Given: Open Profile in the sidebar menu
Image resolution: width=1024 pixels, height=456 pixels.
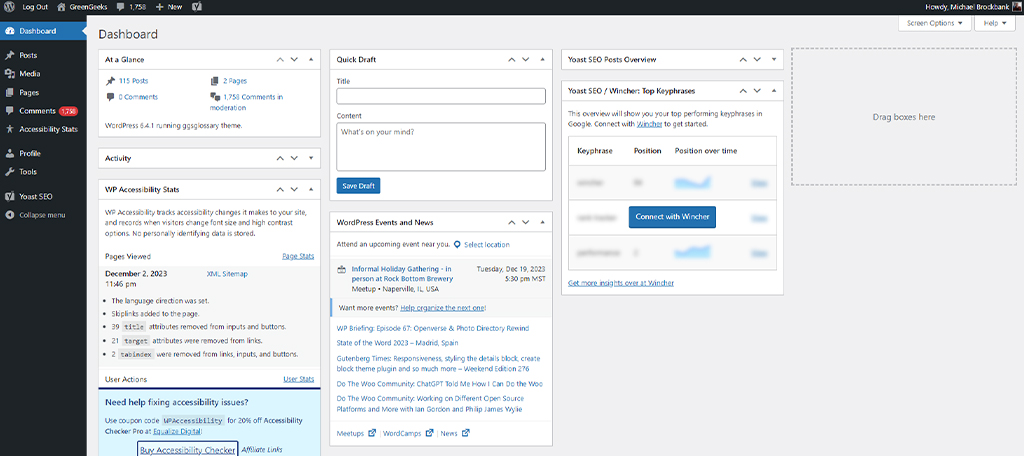Looking at the screenshot, I should (x=43, y=154).
